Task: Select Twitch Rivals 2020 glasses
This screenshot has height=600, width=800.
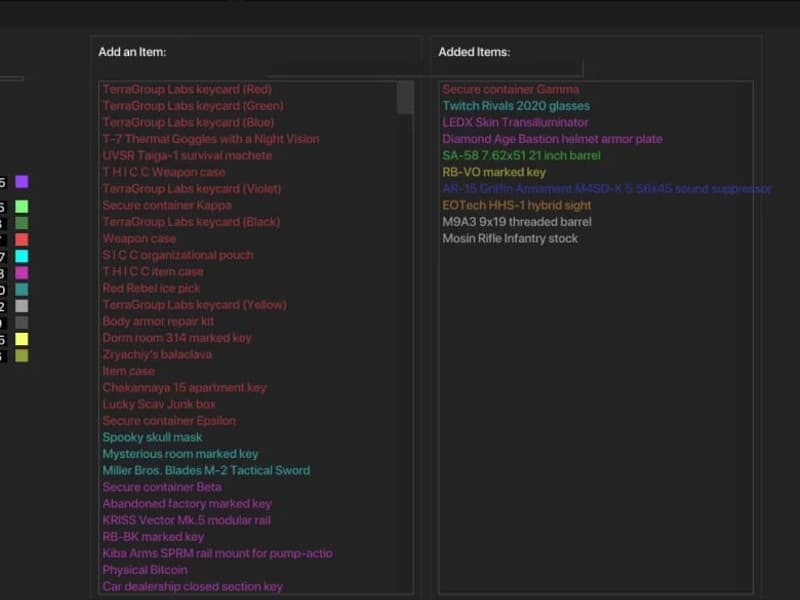Action: point(516,106)
